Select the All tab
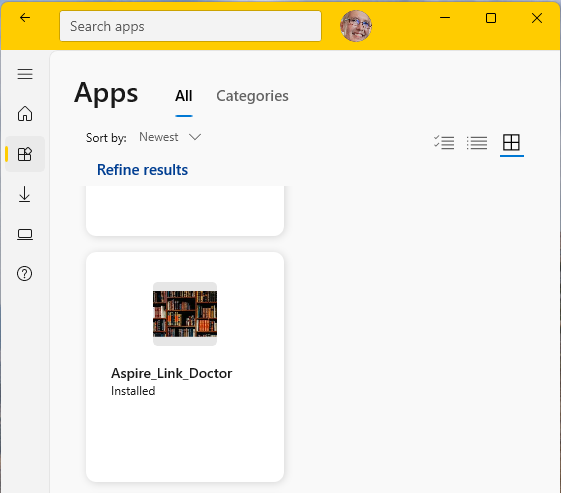The height and width of the screenshot is (493, 561). pyautogui.click(x=184, y=96)
